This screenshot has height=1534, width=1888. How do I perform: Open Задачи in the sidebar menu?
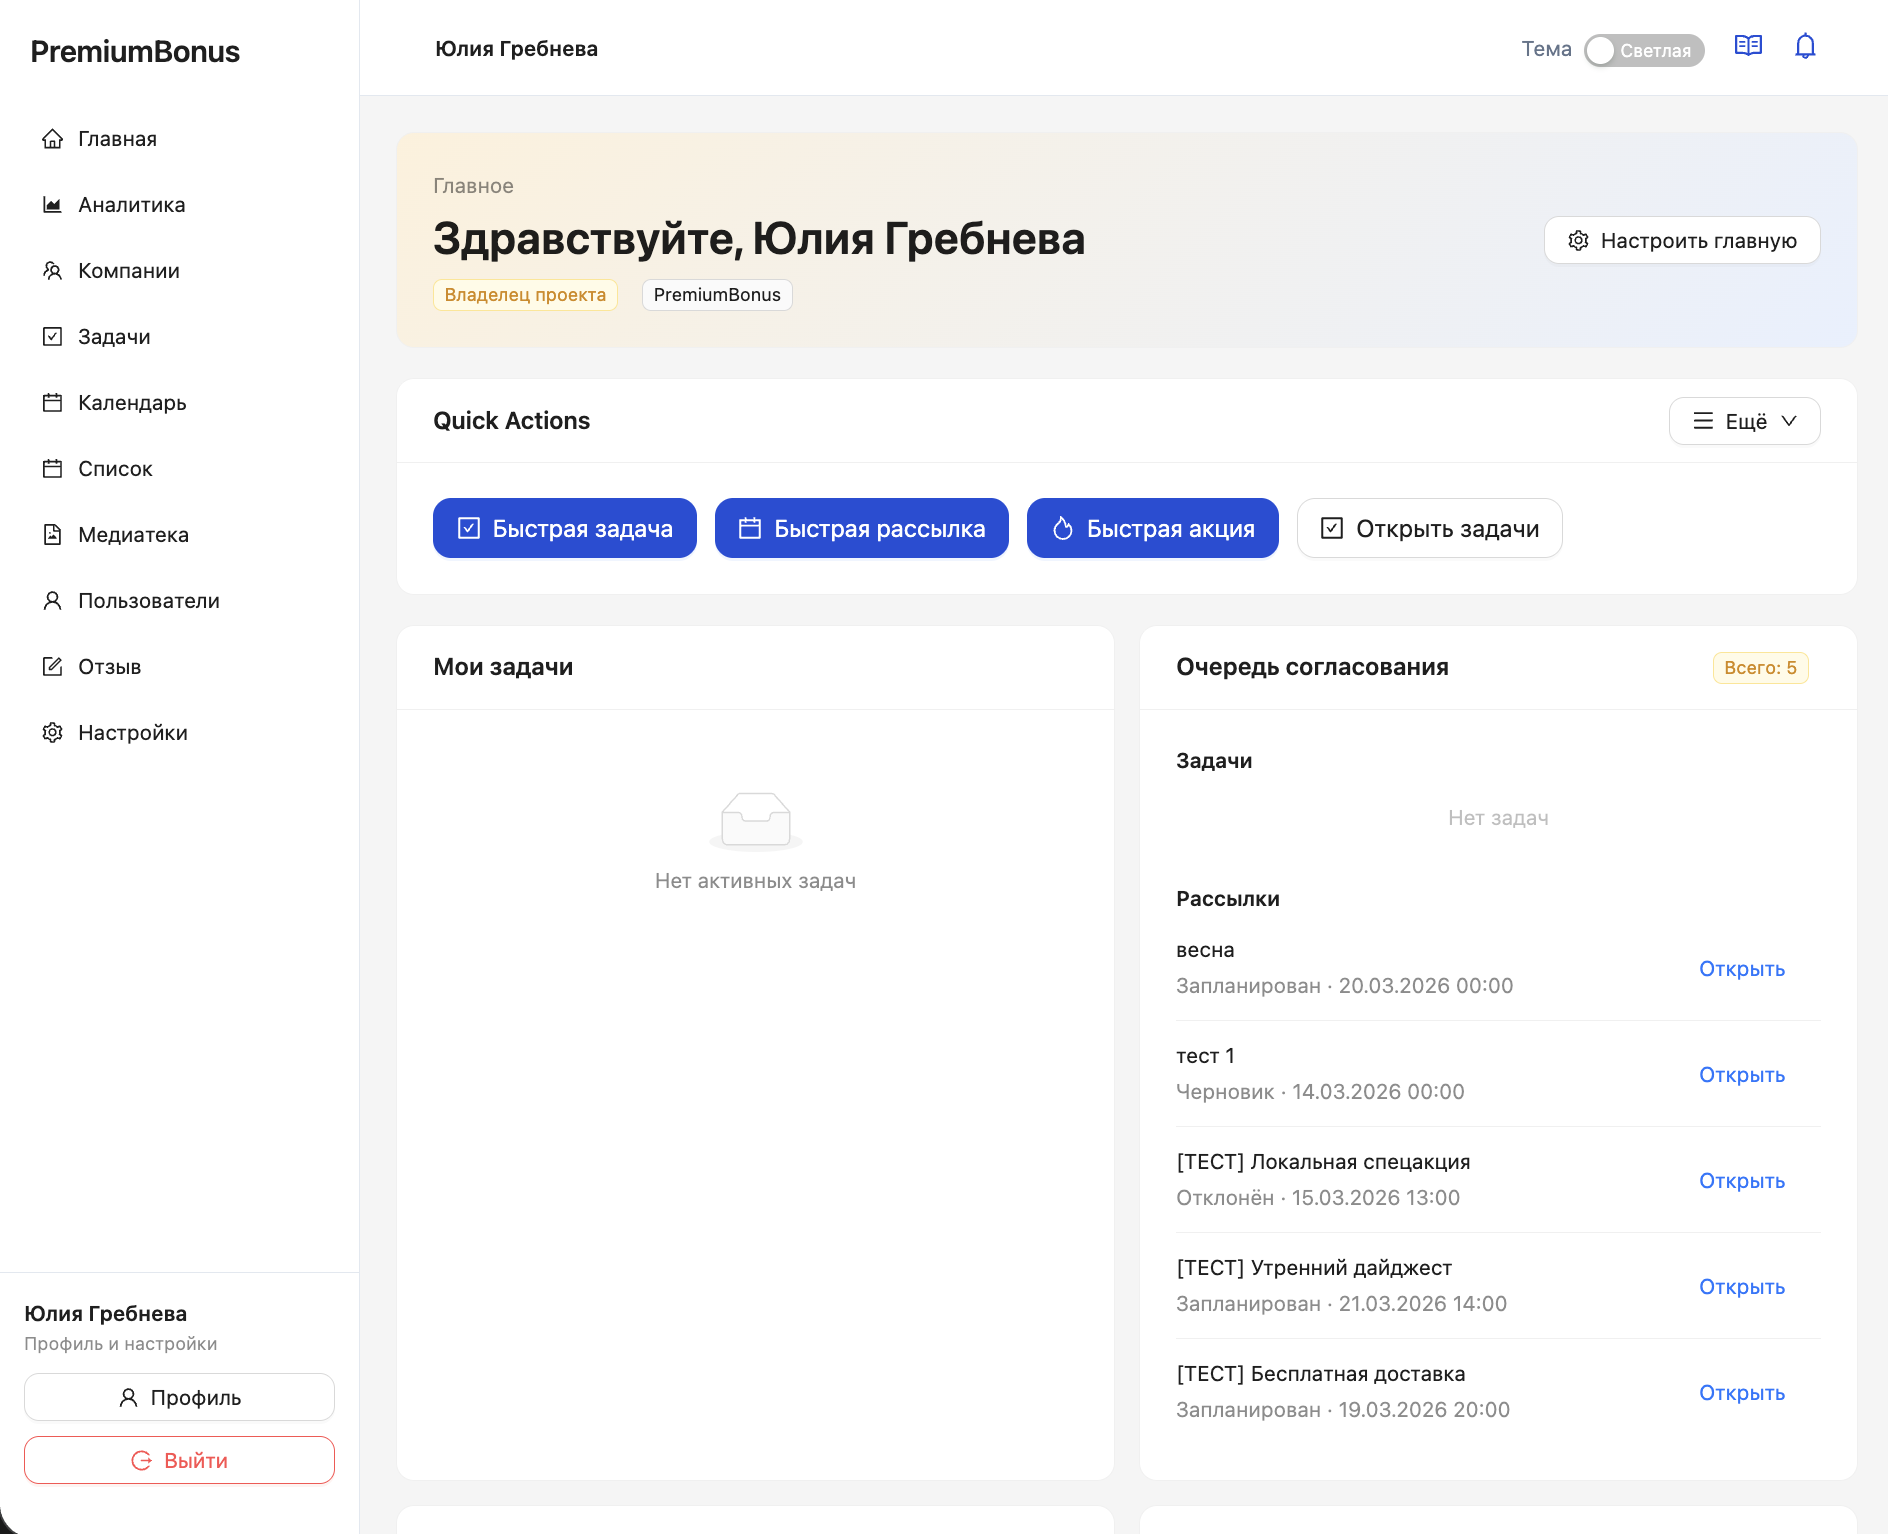[114, 337]
